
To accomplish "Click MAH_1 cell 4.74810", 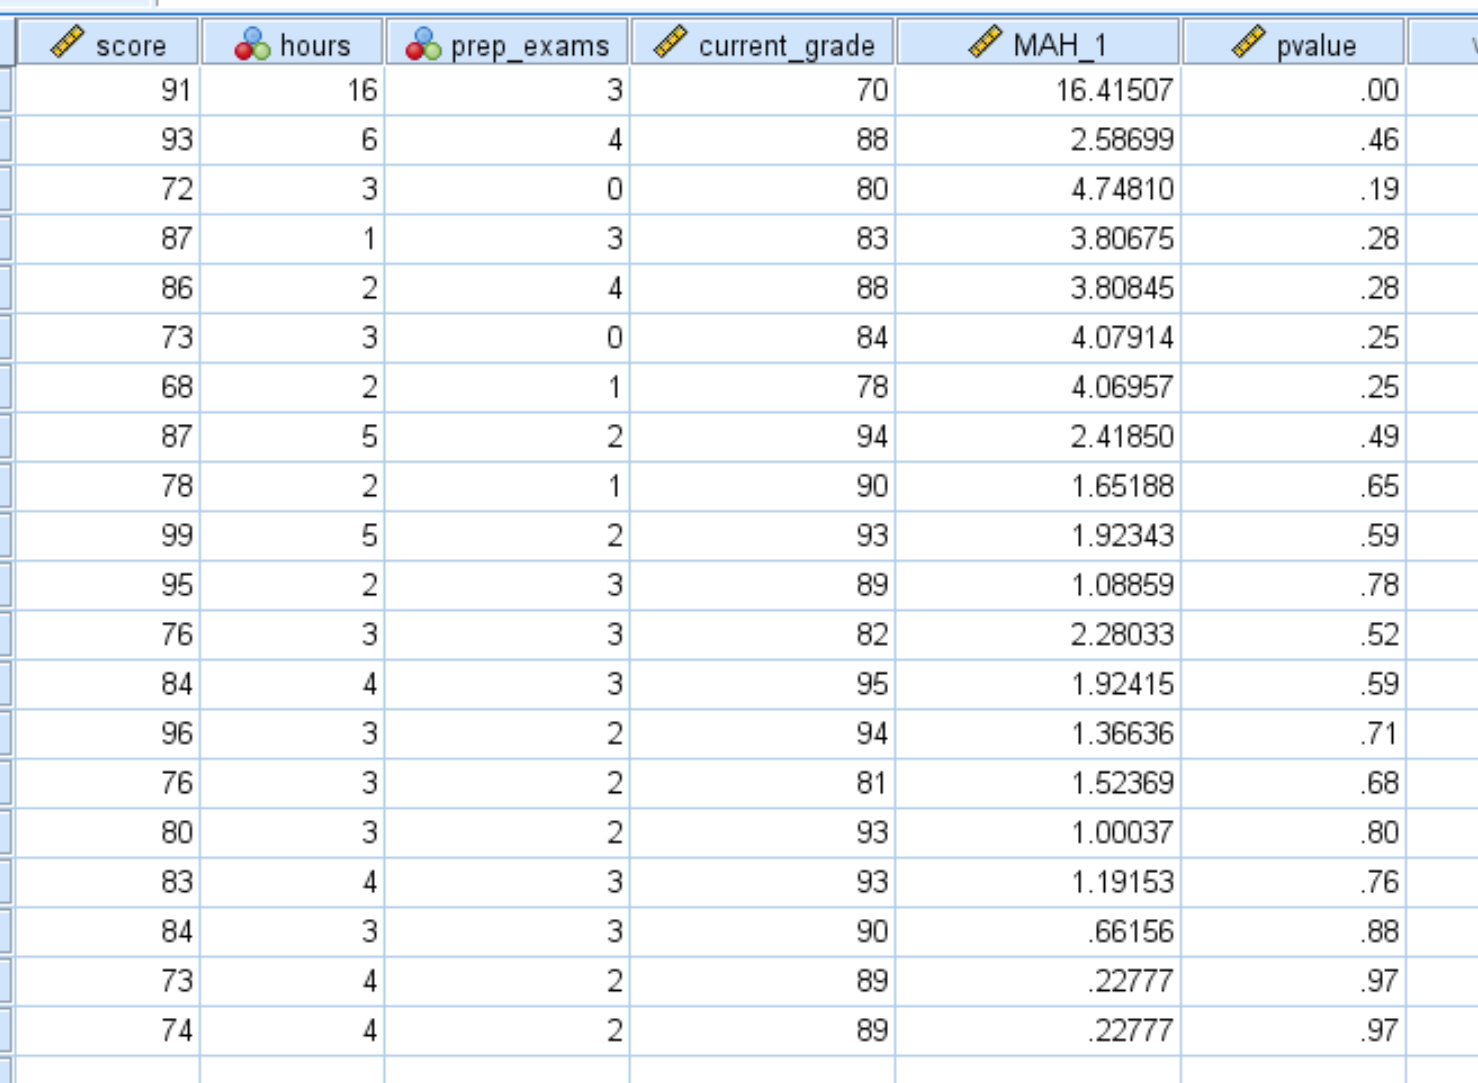I will click(x=1038, y=189).
